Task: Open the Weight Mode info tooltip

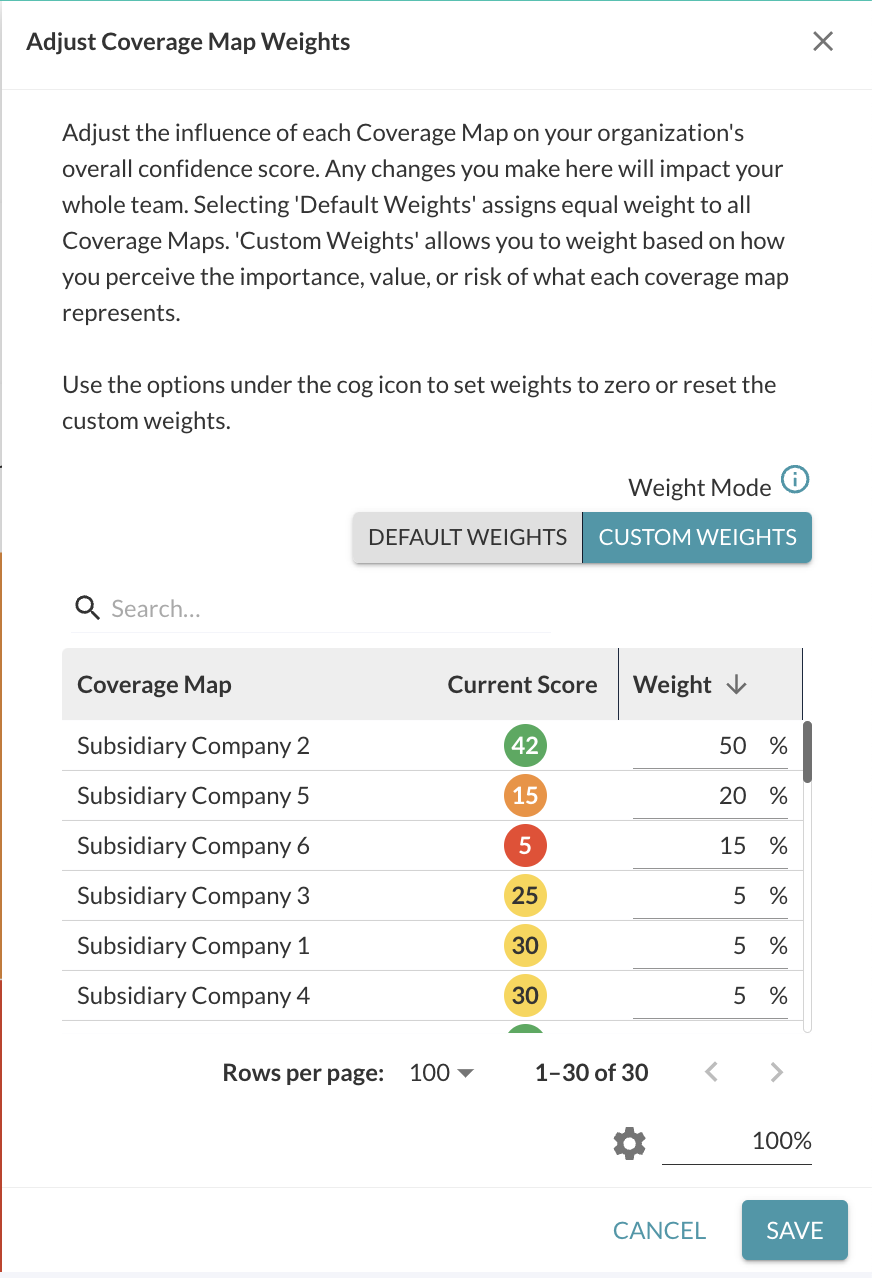Action: click(795, 480)
